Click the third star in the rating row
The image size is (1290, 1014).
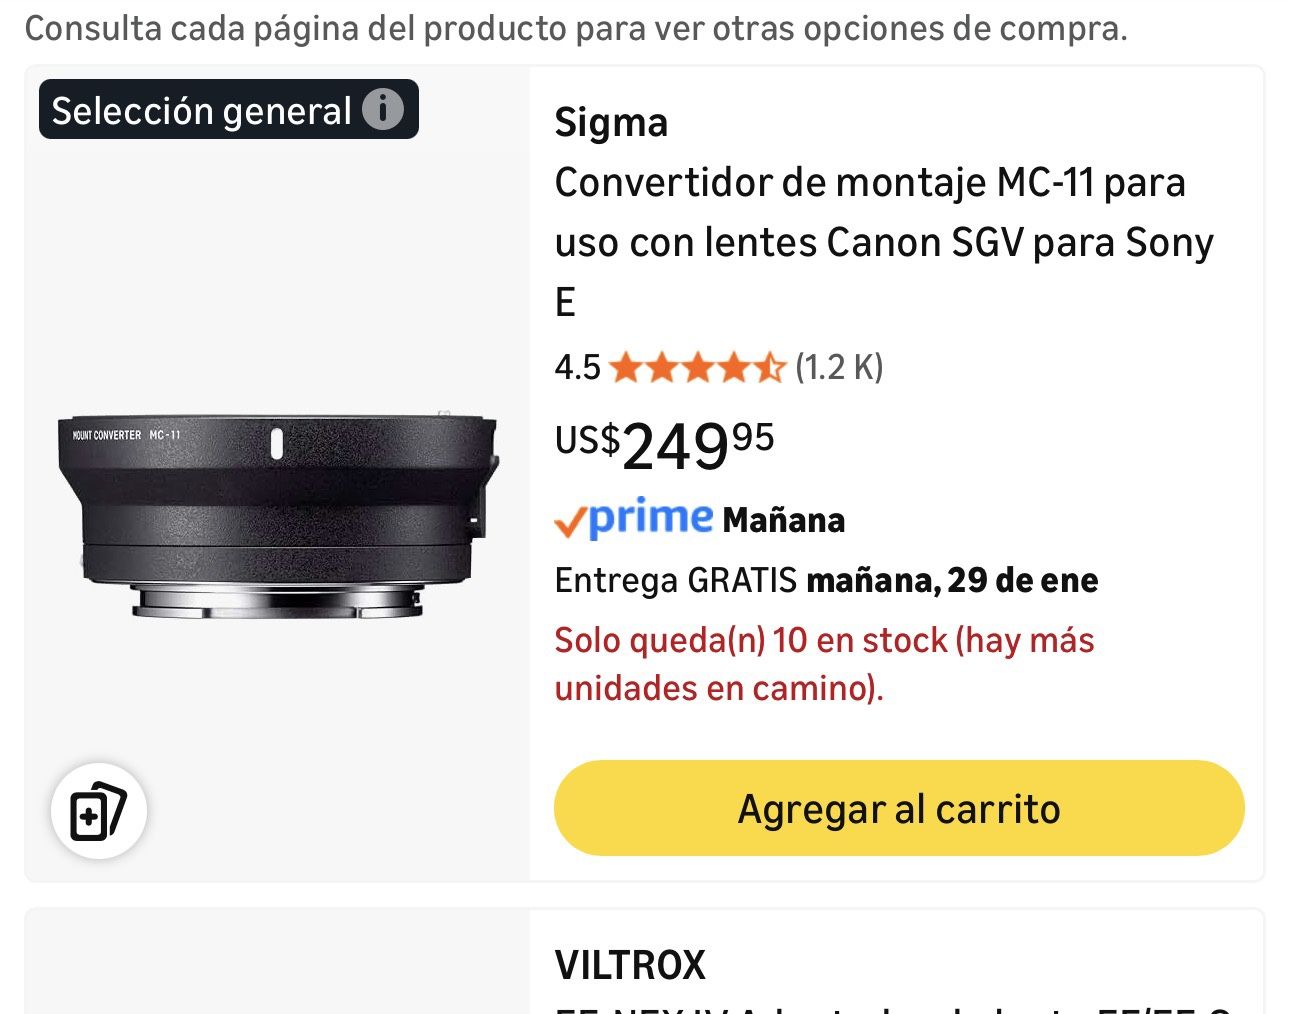click(698, 367)
